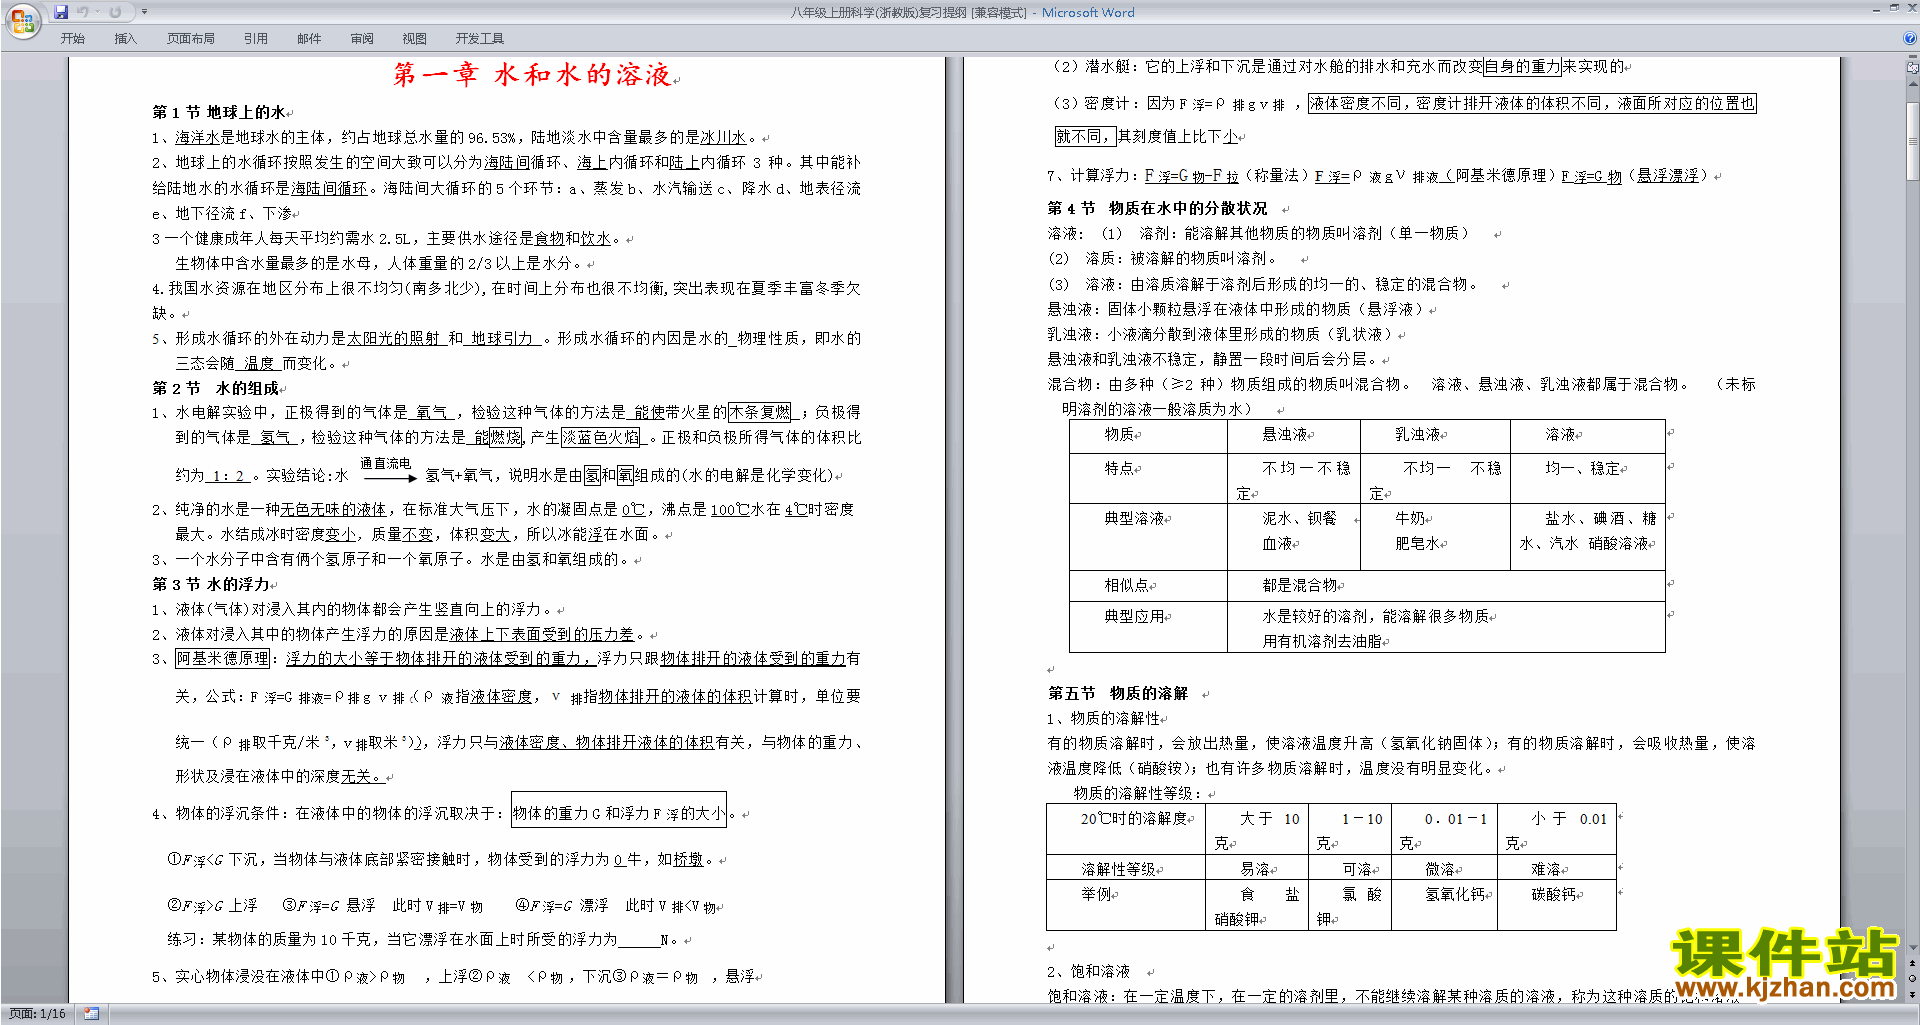The image size is (1920, 1025).
Task: Open the 页面布局 ribbon tab
Action: 191,39
